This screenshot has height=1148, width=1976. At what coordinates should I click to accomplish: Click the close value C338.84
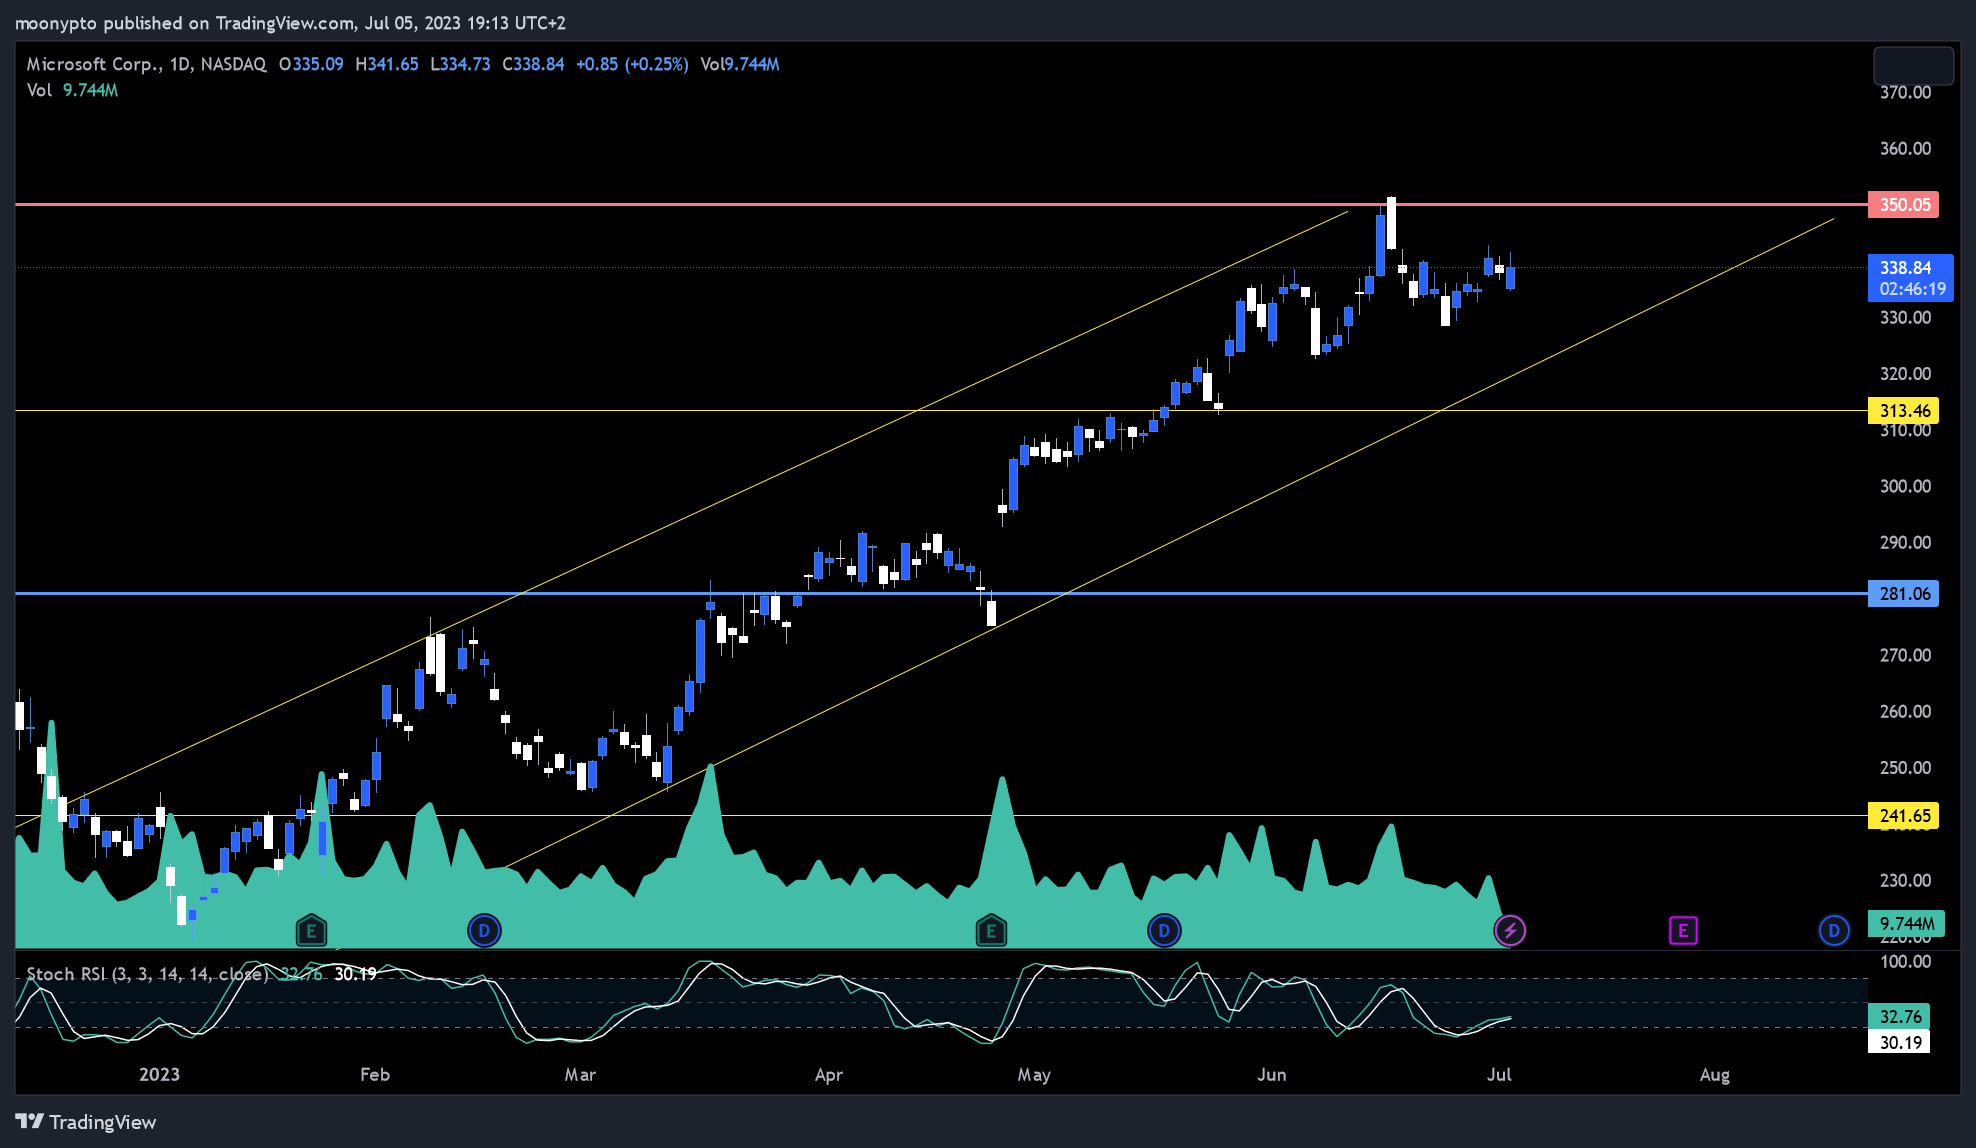click(x=533, y=64)
